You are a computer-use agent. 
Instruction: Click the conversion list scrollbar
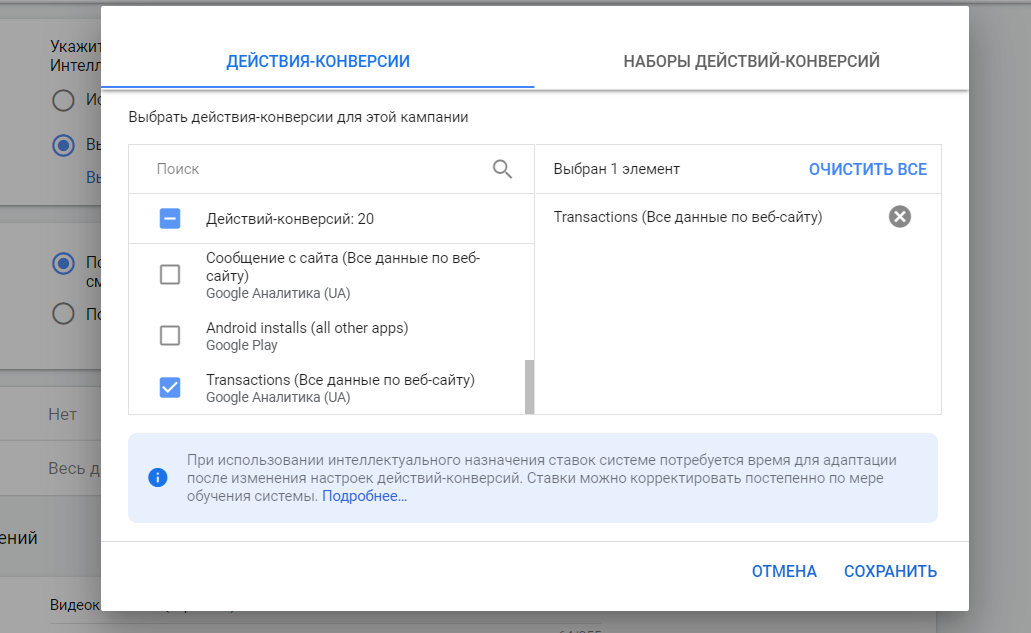529,386
